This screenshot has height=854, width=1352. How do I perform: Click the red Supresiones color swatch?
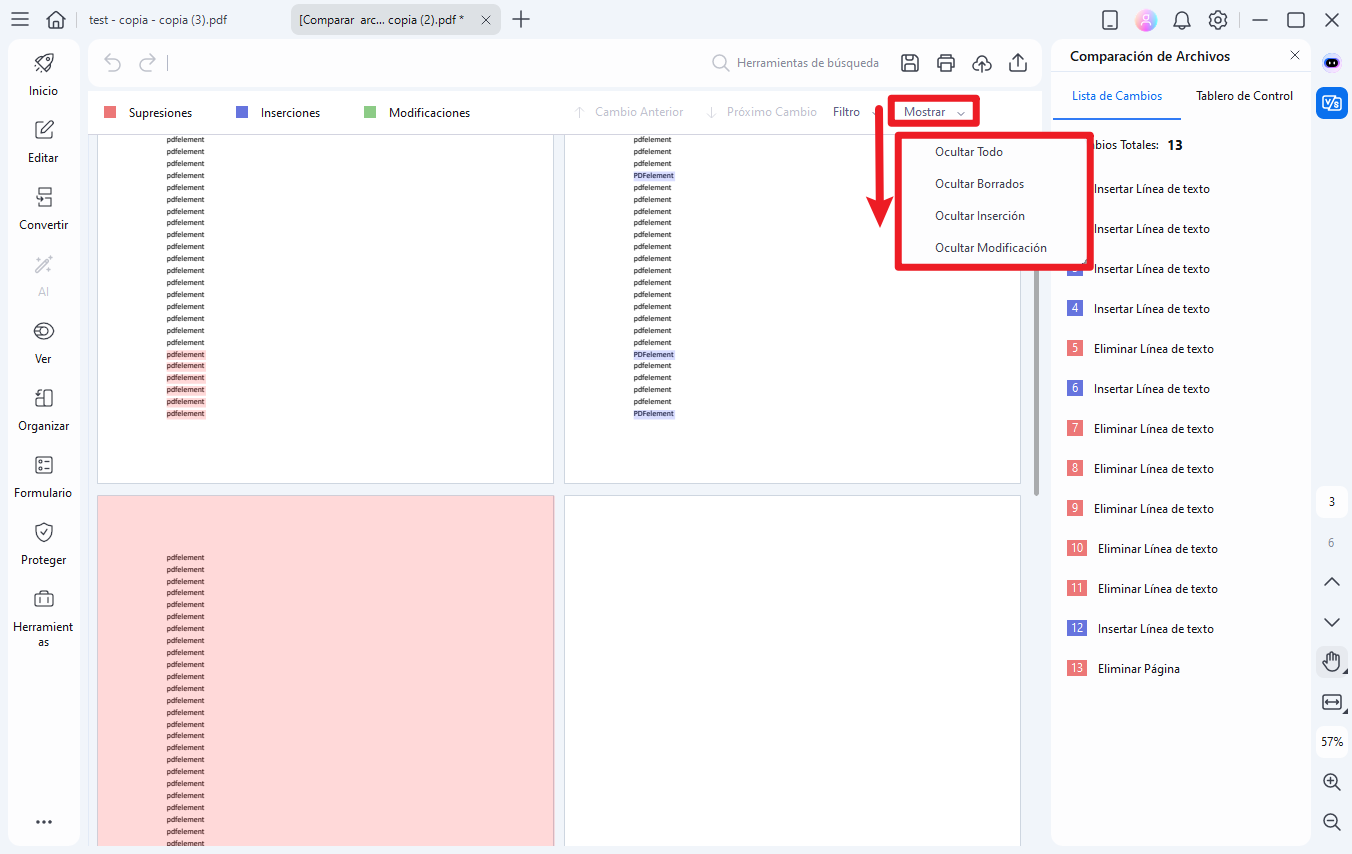click(x=111, y=113)
